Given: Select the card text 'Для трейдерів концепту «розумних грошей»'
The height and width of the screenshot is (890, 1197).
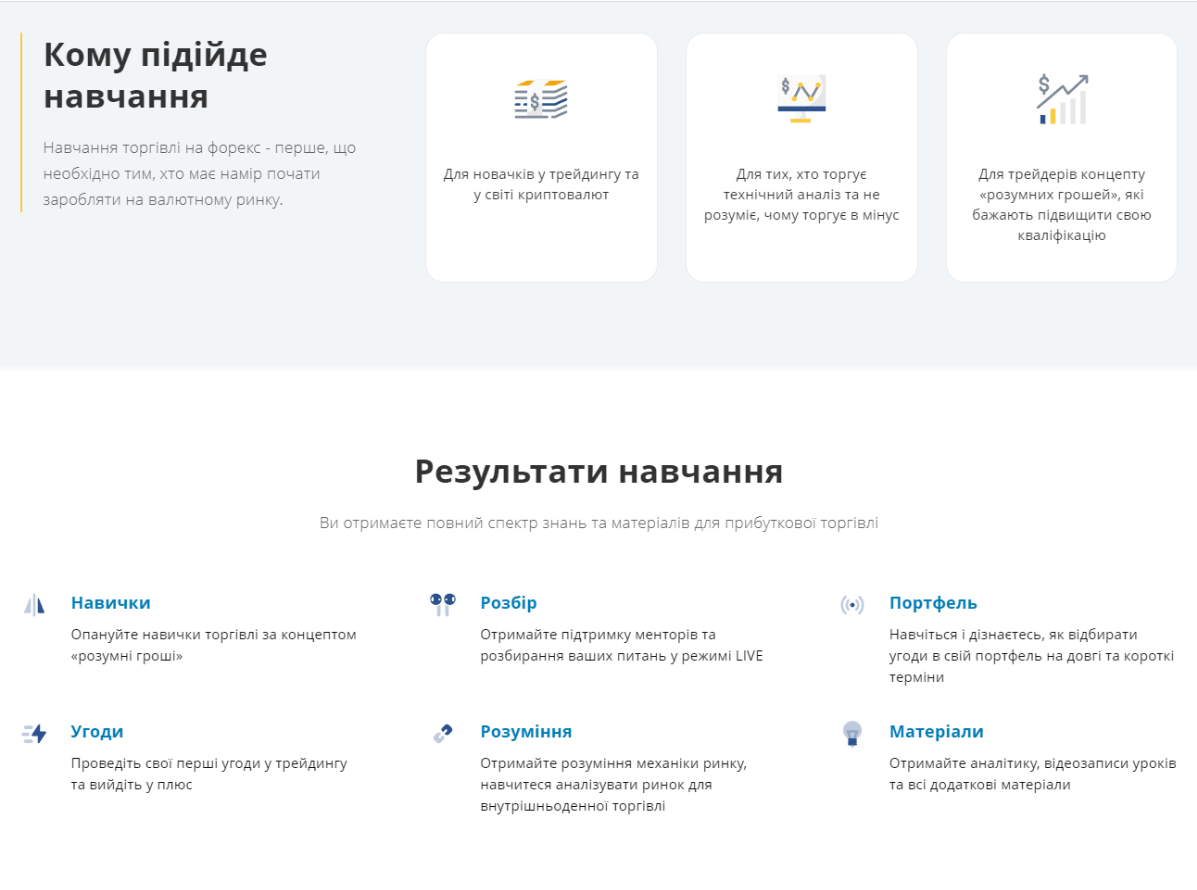Looking at the screenshot, I should click(x=1062, y=205).
